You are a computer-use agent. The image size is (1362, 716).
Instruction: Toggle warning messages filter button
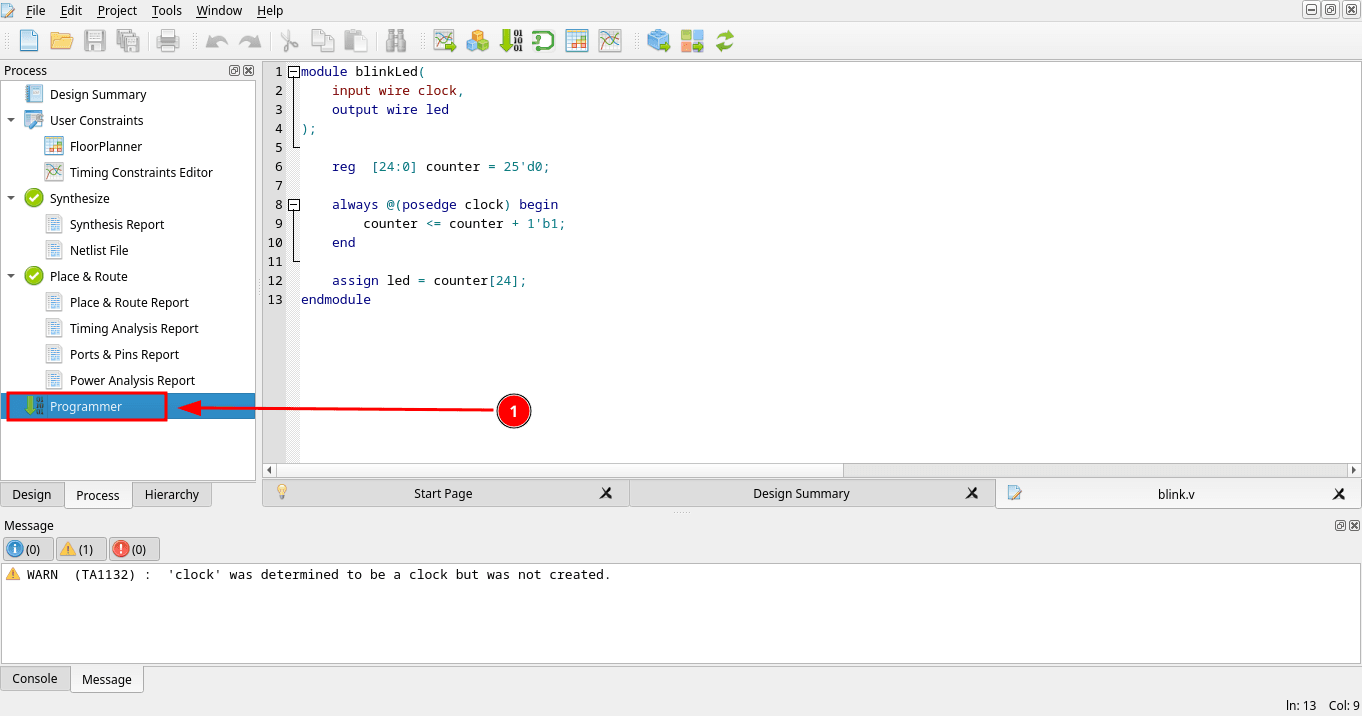pyautogui.click(x=81, y=549)
